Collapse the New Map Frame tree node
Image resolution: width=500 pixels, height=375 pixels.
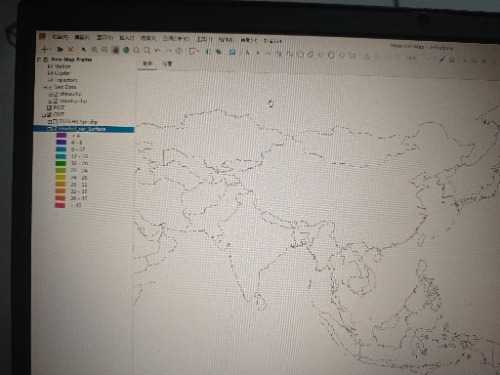pyautogui.click(x=39, y=59)
